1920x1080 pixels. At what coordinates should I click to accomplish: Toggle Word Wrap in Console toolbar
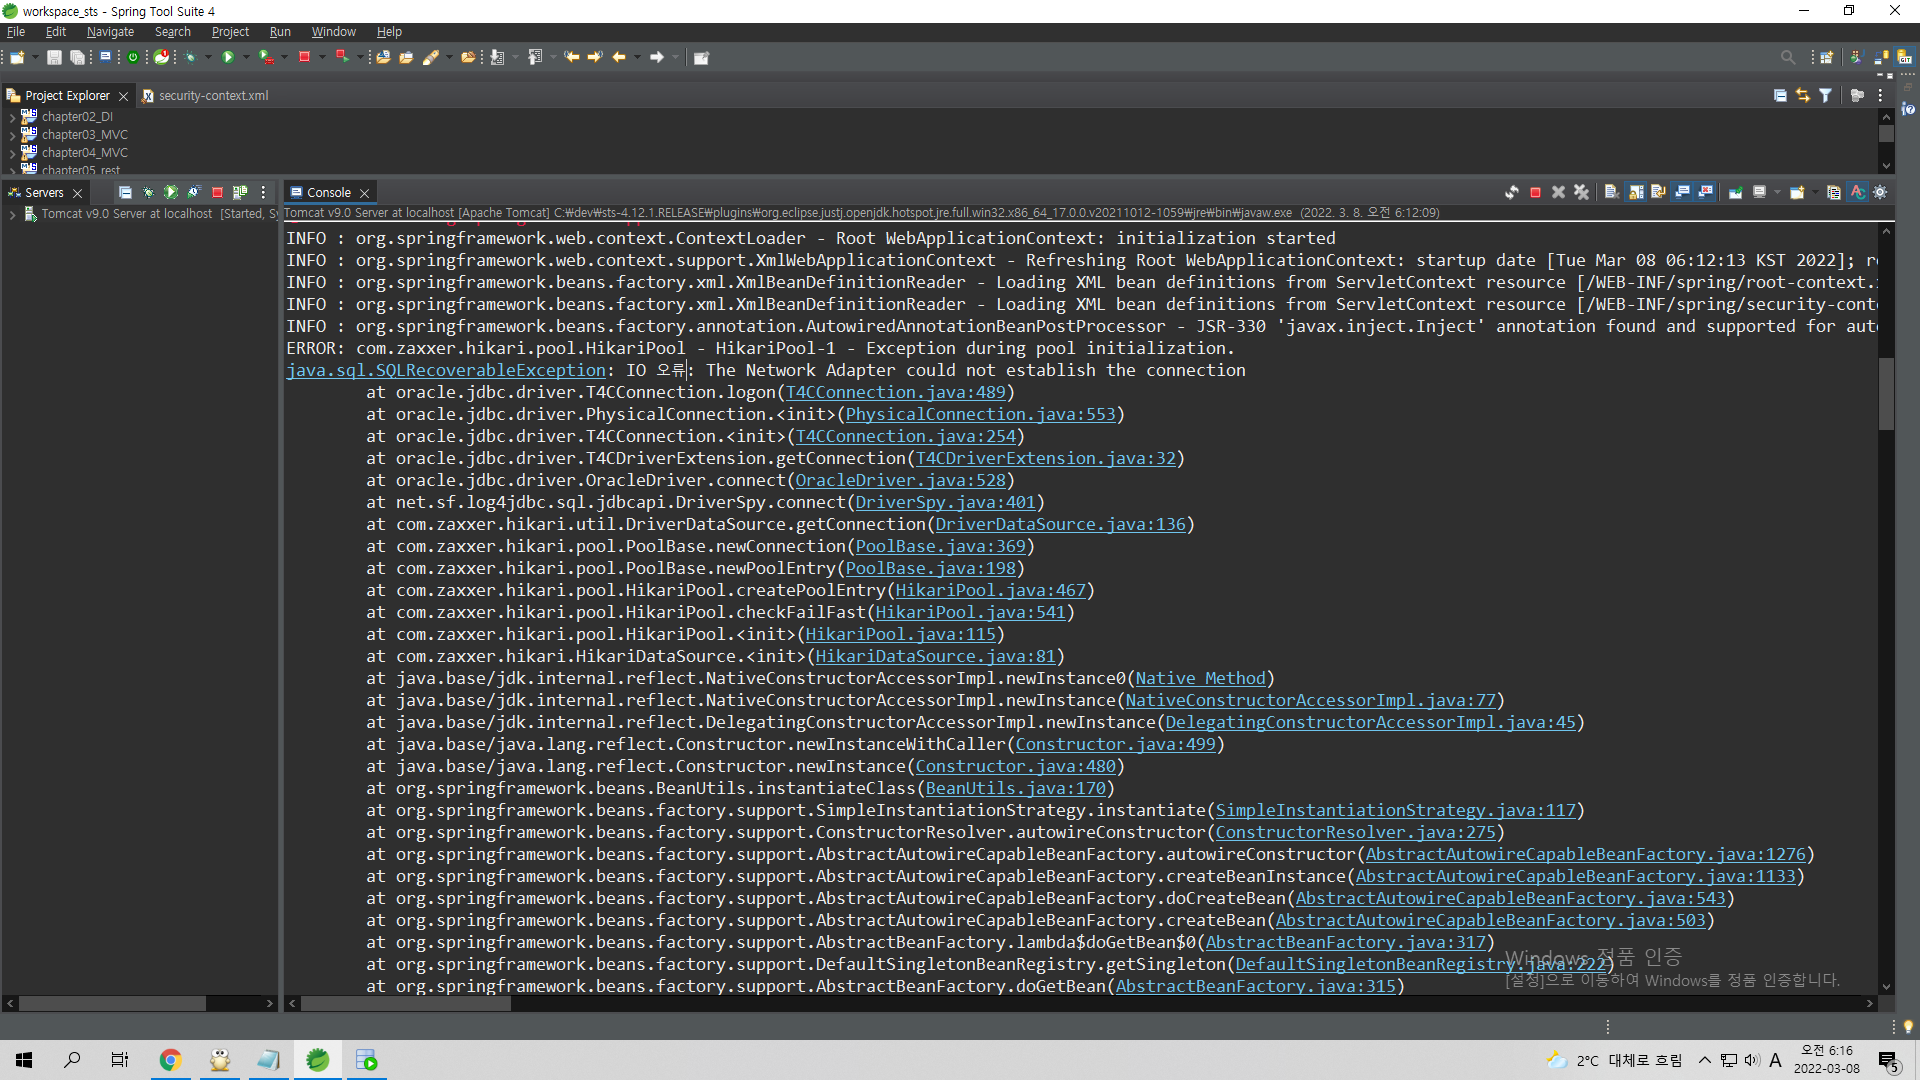click(1658, 192)
